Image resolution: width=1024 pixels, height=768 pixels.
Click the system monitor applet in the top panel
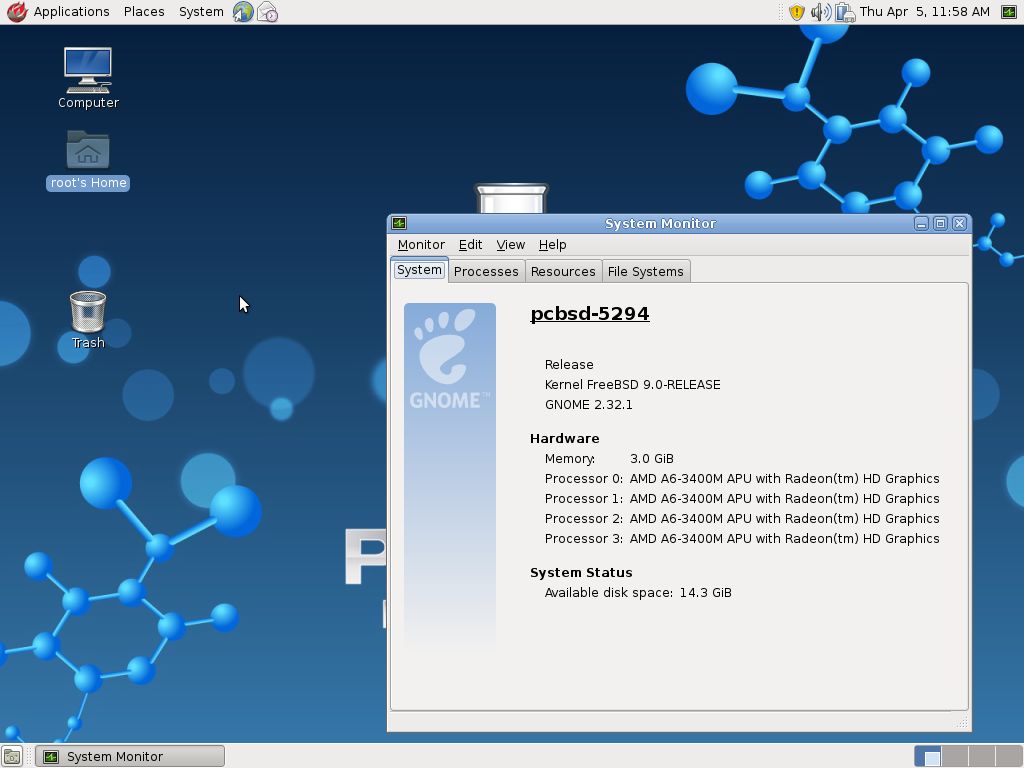click(1009, 12)
